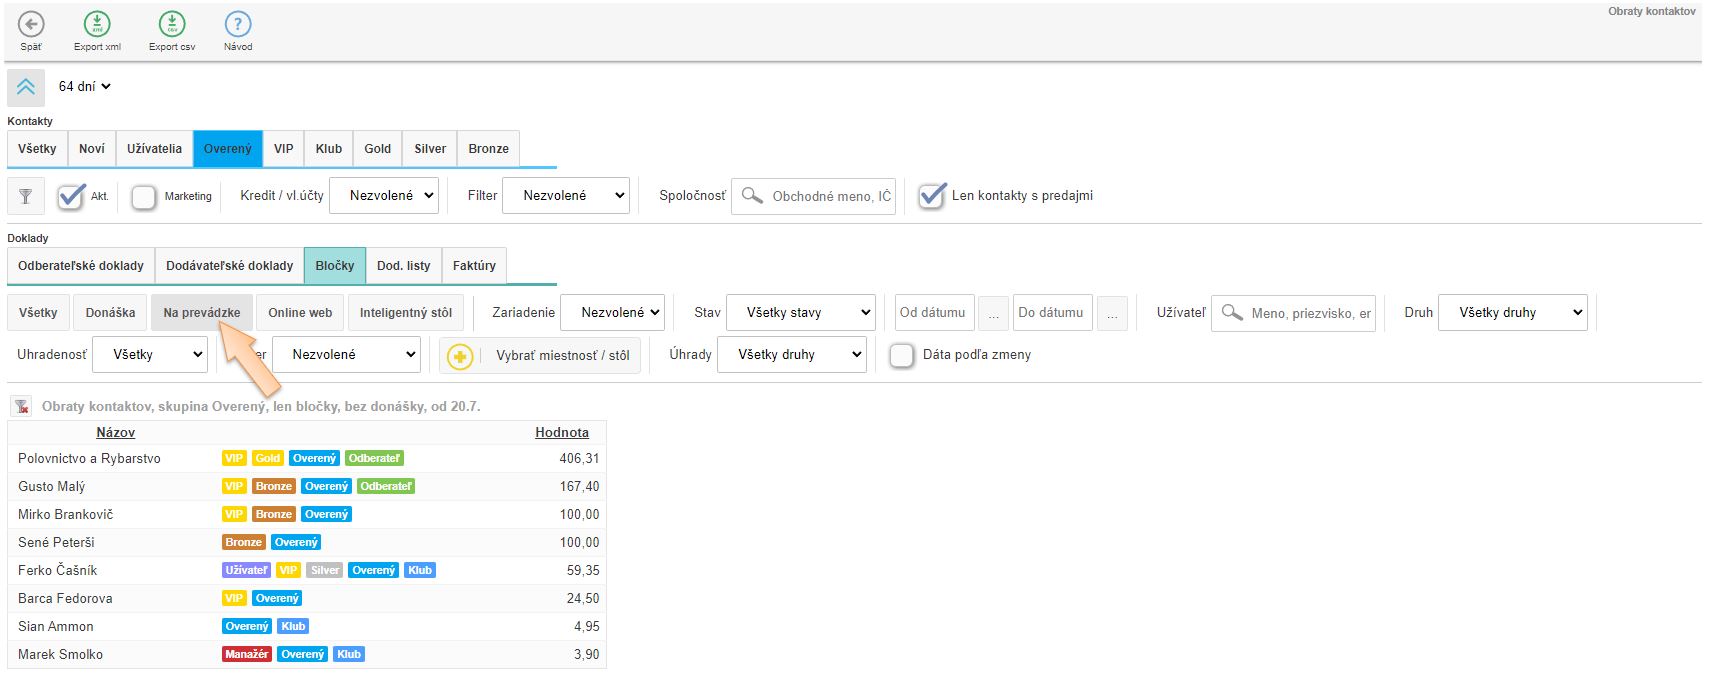Open the Návod help icon

point(238,24)
